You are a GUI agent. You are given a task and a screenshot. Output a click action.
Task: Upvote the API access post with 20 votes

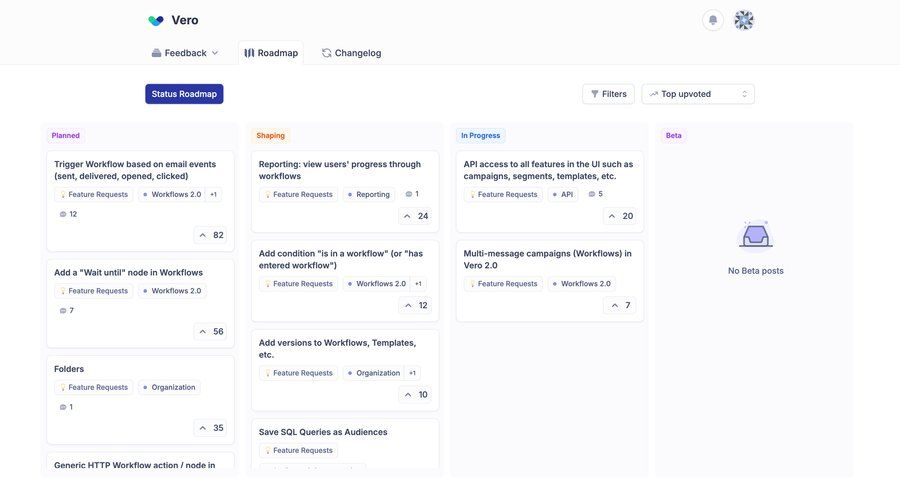pyautogui.click(x=620, y=216)
